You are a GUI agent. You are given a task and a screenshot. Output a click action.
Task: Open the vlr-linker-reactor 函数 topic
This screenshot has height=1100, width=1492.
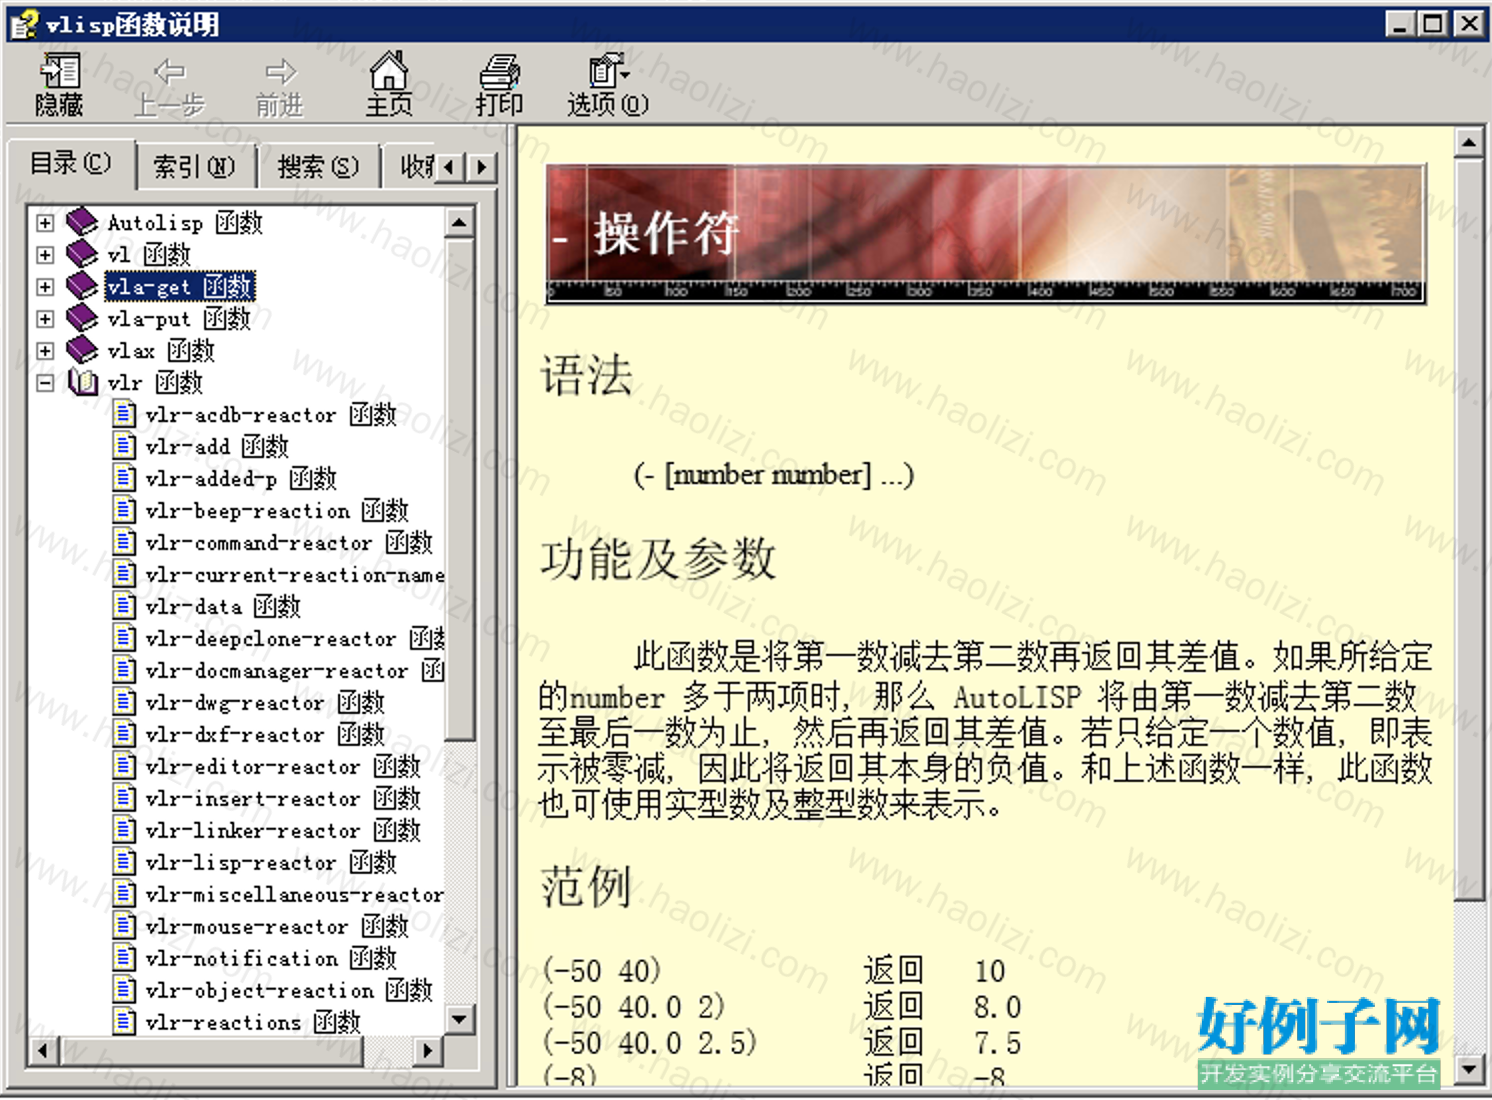283,830
